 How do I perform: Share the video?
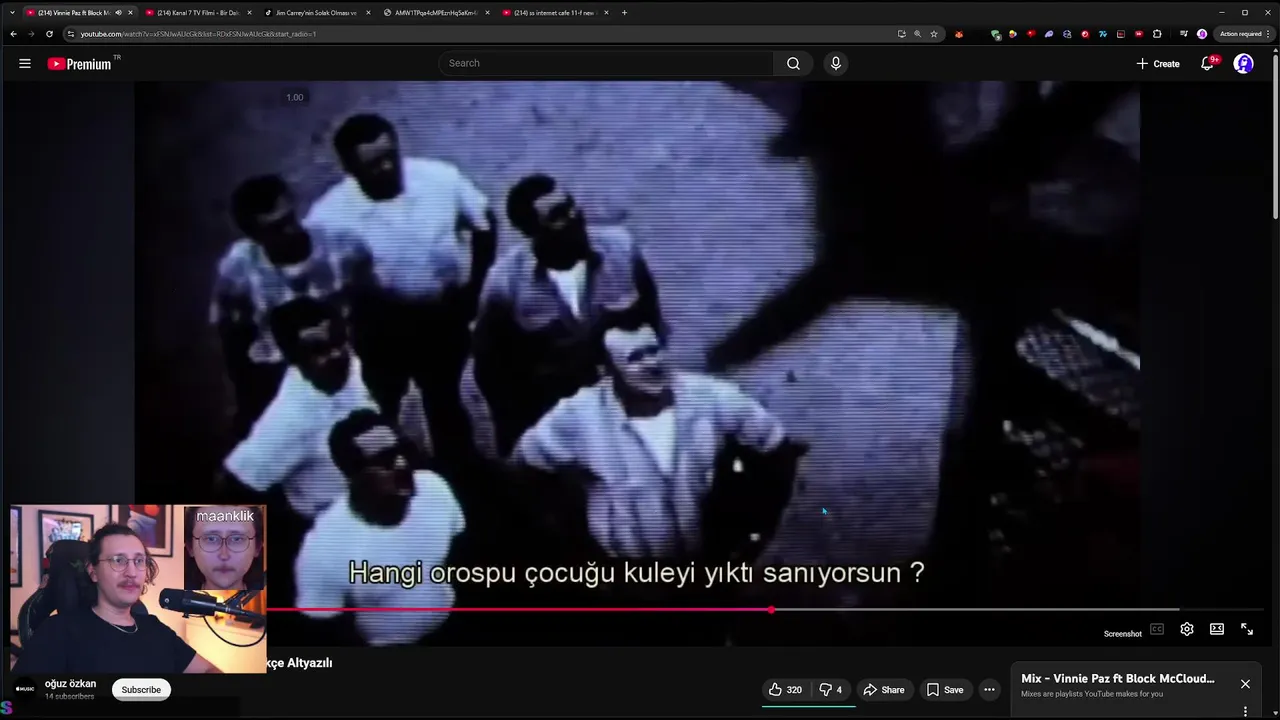884,689
